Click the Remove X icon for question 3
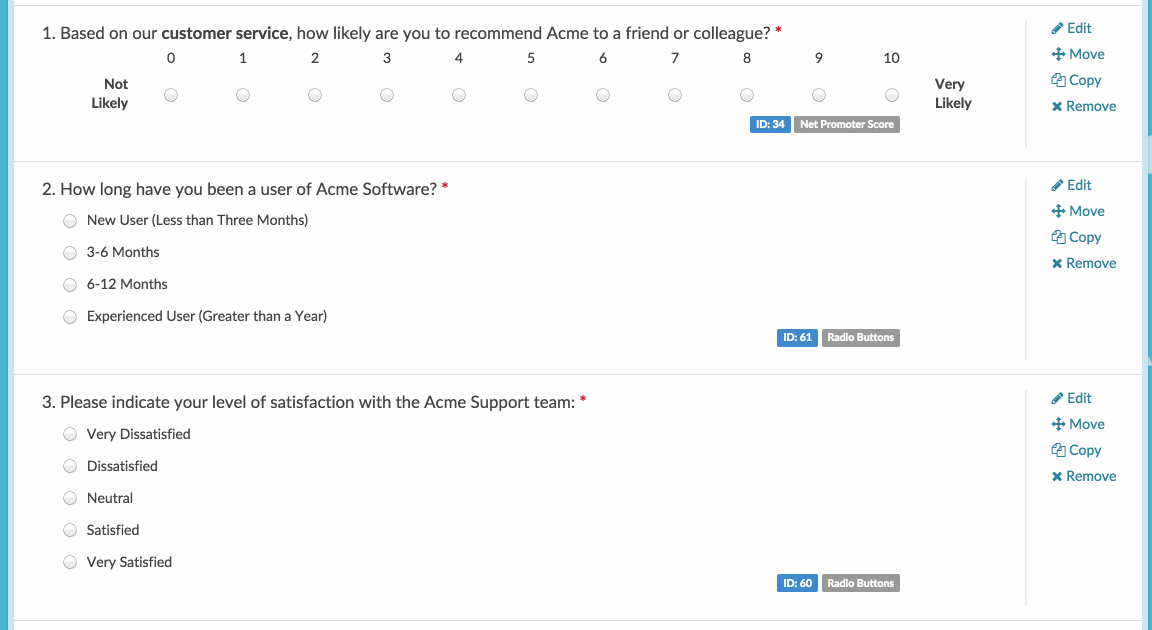Screen dimensions: 1152x630 pyautogui.click(x=1057, y=476)
